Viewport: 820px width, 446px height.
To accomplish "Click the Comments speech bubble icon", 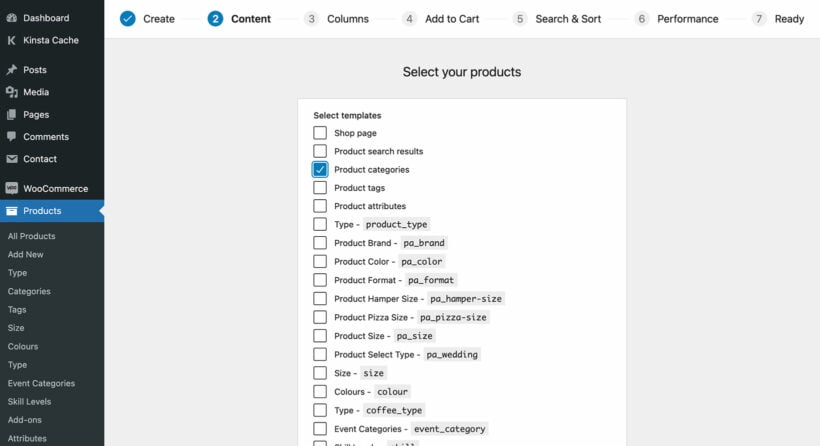I will tap(12, 136).
